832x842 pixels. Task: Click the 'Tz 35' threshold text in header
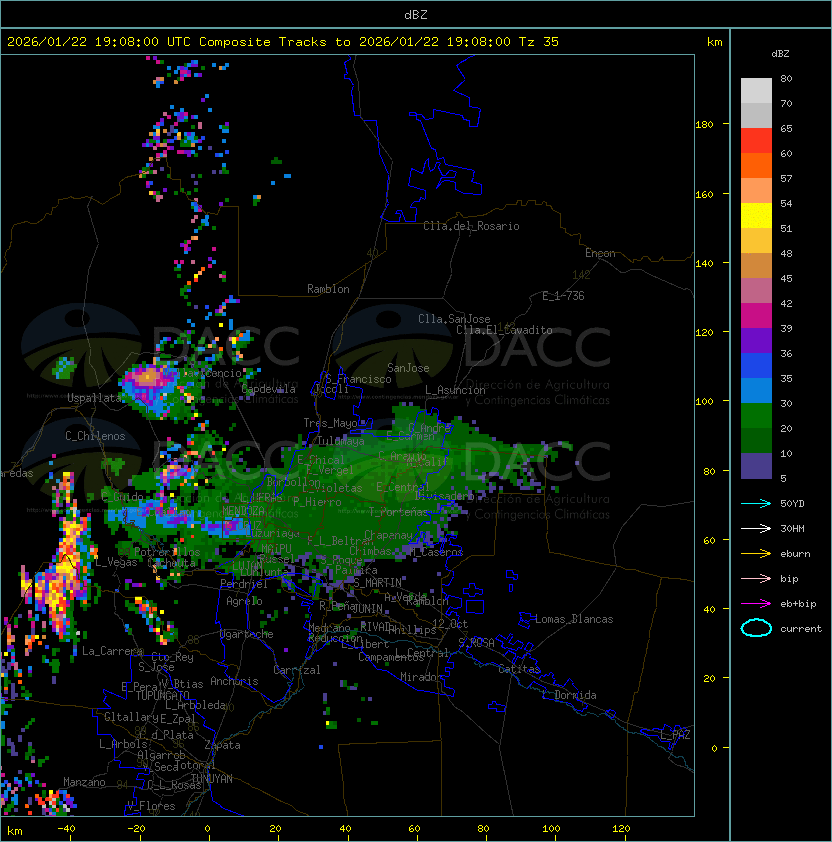coord(539,42)
